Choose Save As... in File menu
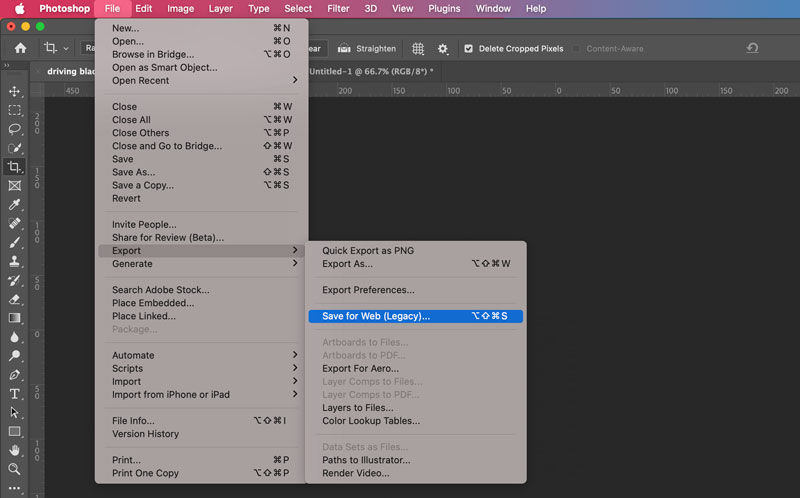The image size is (800, 498). 202,172
